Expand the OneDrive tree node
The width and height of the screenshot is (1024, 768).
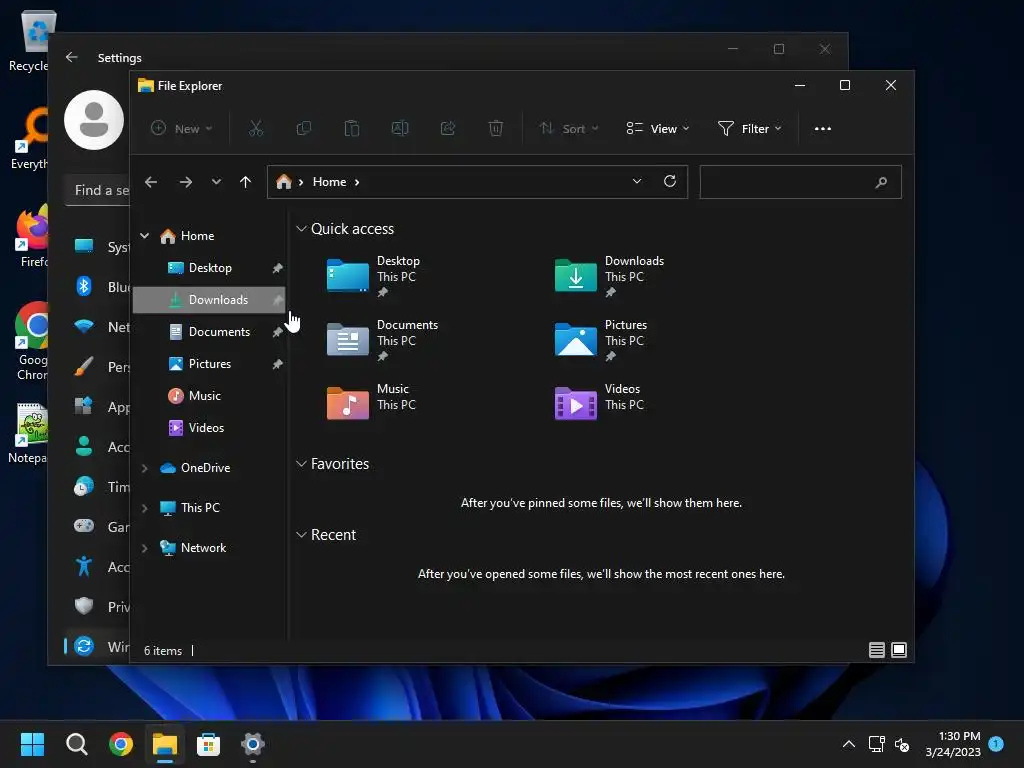[145, 468]
